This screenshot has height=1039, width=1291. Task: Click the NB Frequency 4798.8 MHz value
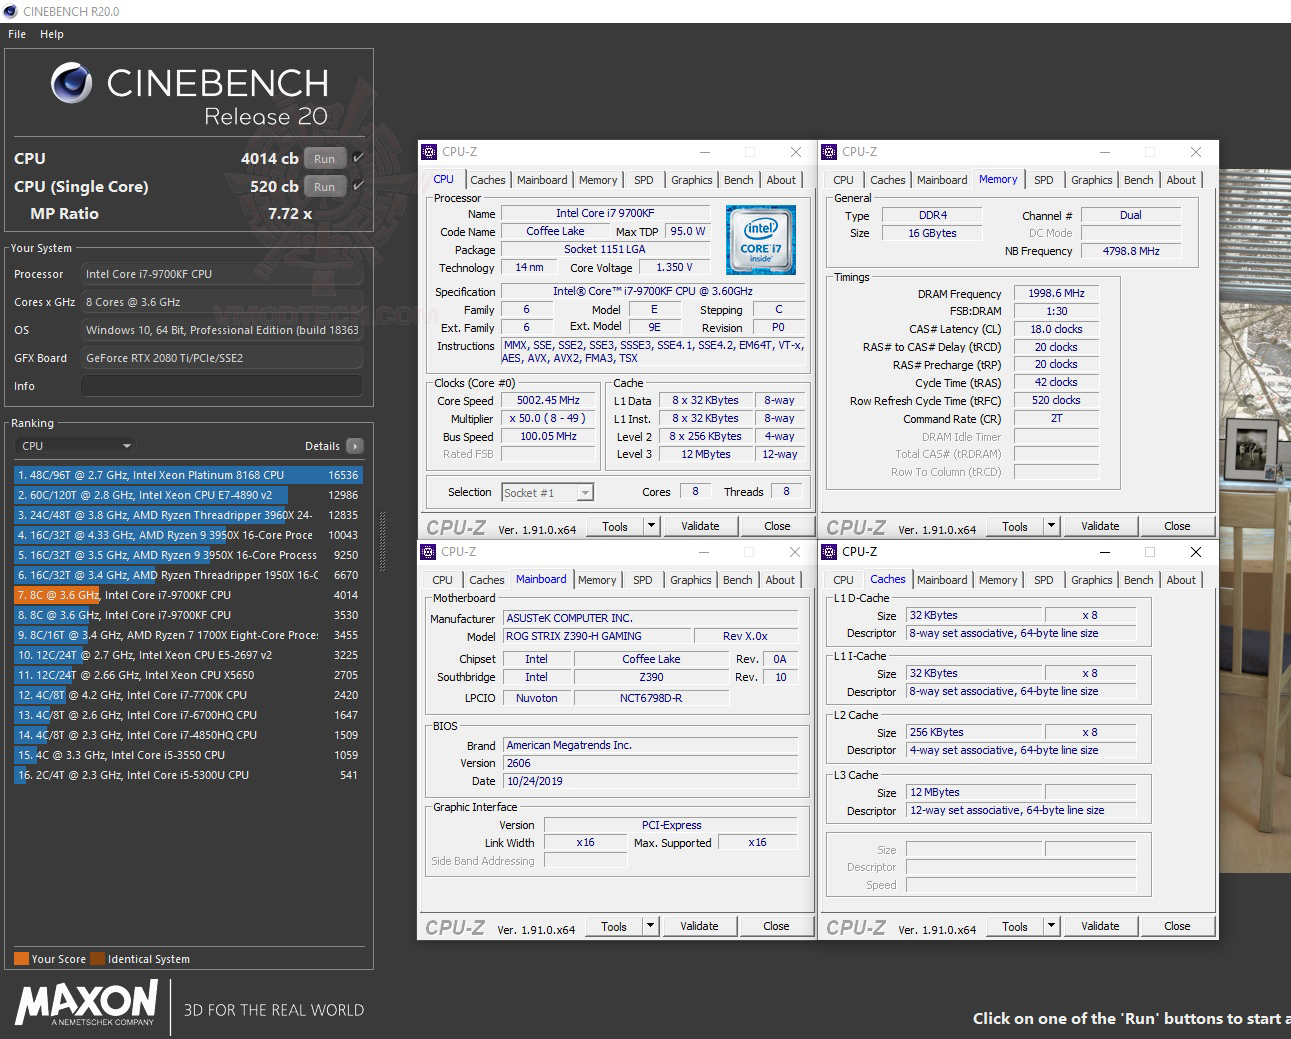click(1131, 251)
